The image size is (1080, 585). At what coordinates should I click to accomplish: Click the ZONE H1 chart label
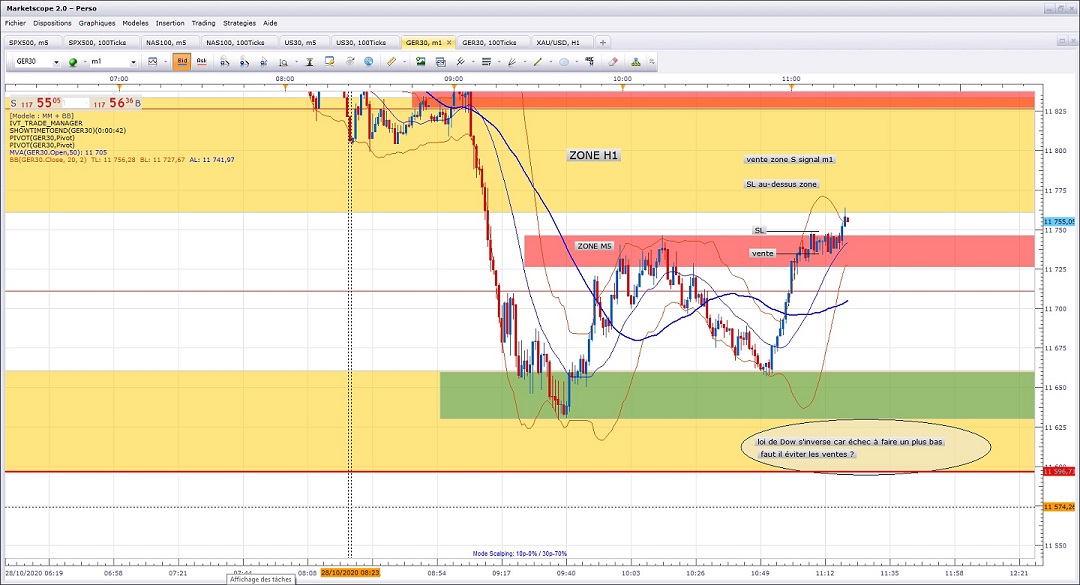593,156
